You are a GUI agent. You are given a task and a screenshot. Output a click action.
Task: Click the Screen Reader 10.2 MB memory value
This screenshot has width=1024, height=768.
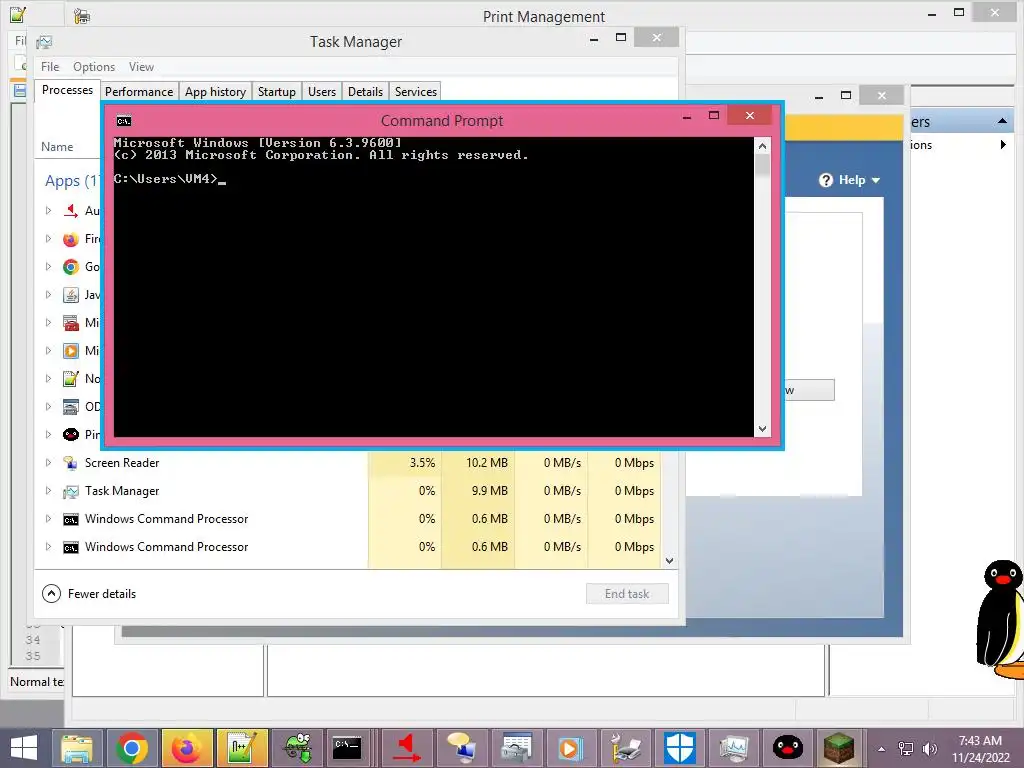click(487, 462)
